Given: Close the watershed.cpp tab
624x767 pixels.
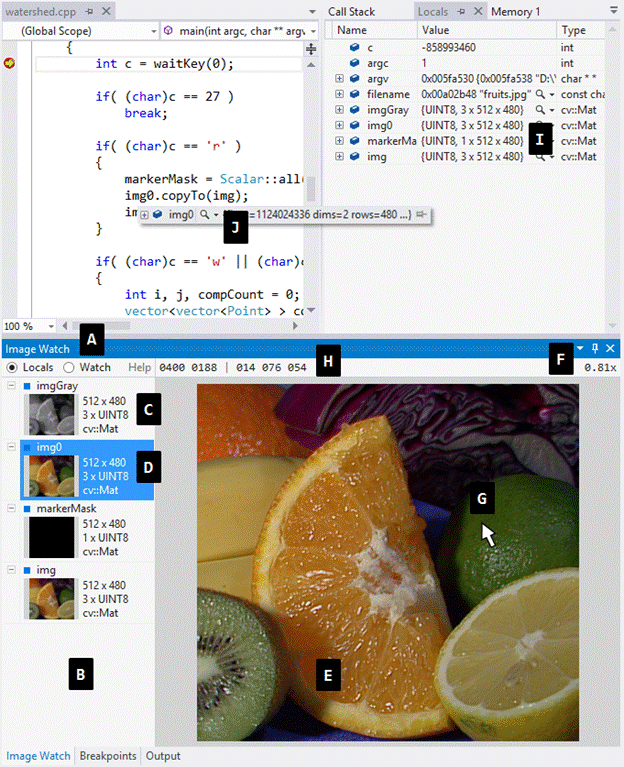Looking at the screenshot, I should pos(106,11).
